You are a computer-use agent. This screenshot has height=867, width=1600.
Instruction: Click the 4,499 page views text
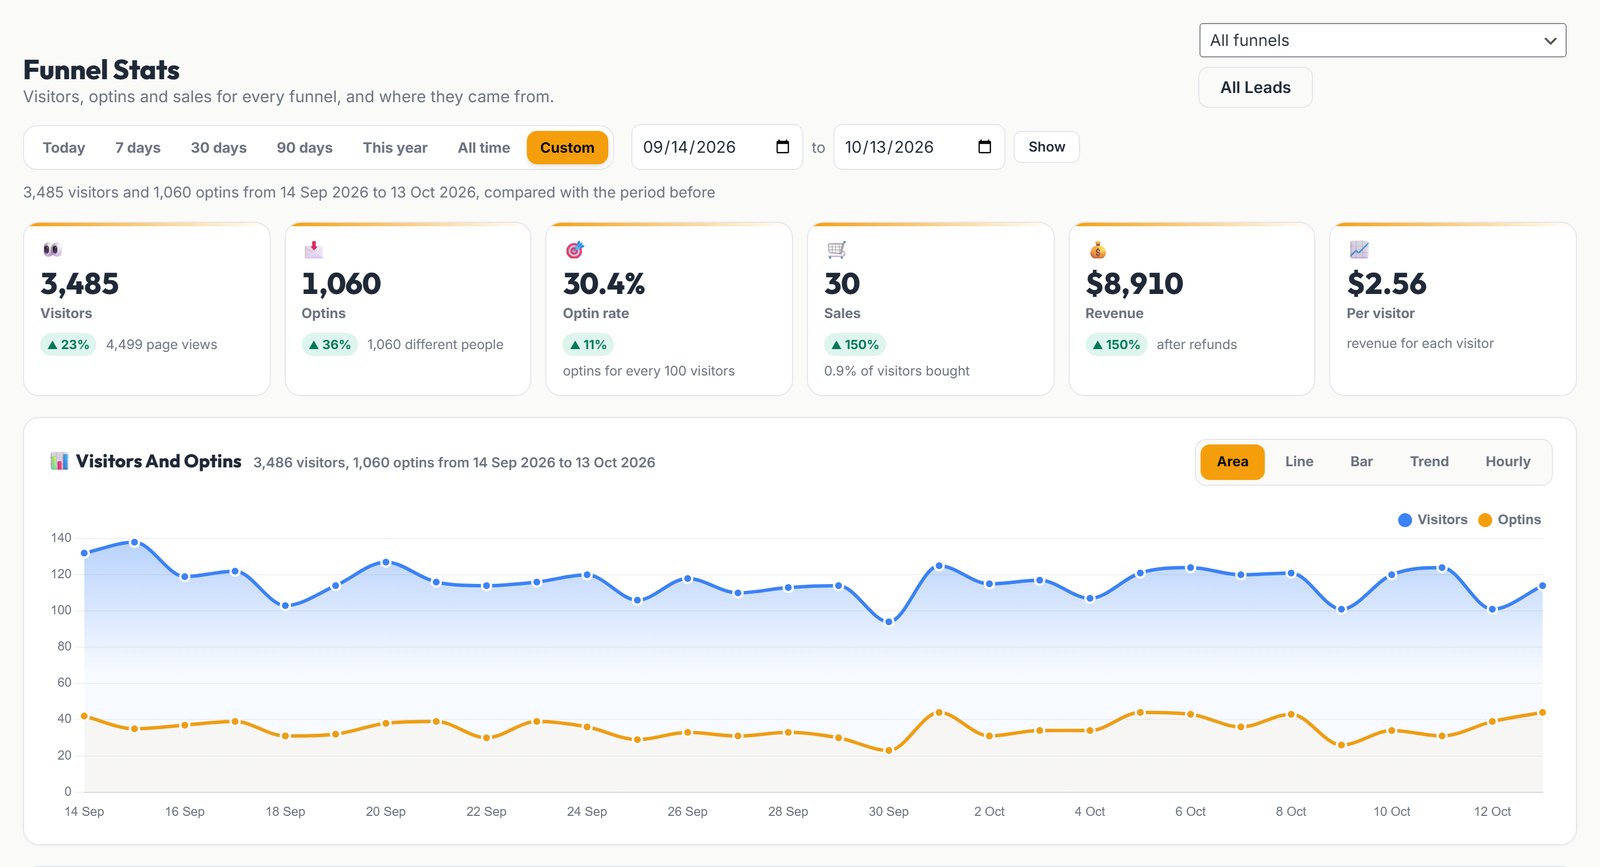pos(162,345)
